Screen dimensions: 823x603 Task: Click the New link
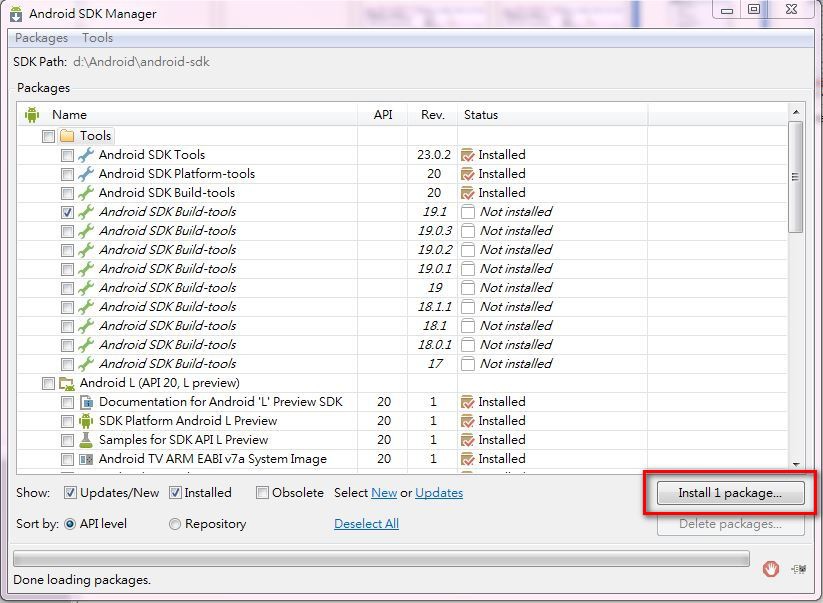pyautogui.click(x=384, y=493)
